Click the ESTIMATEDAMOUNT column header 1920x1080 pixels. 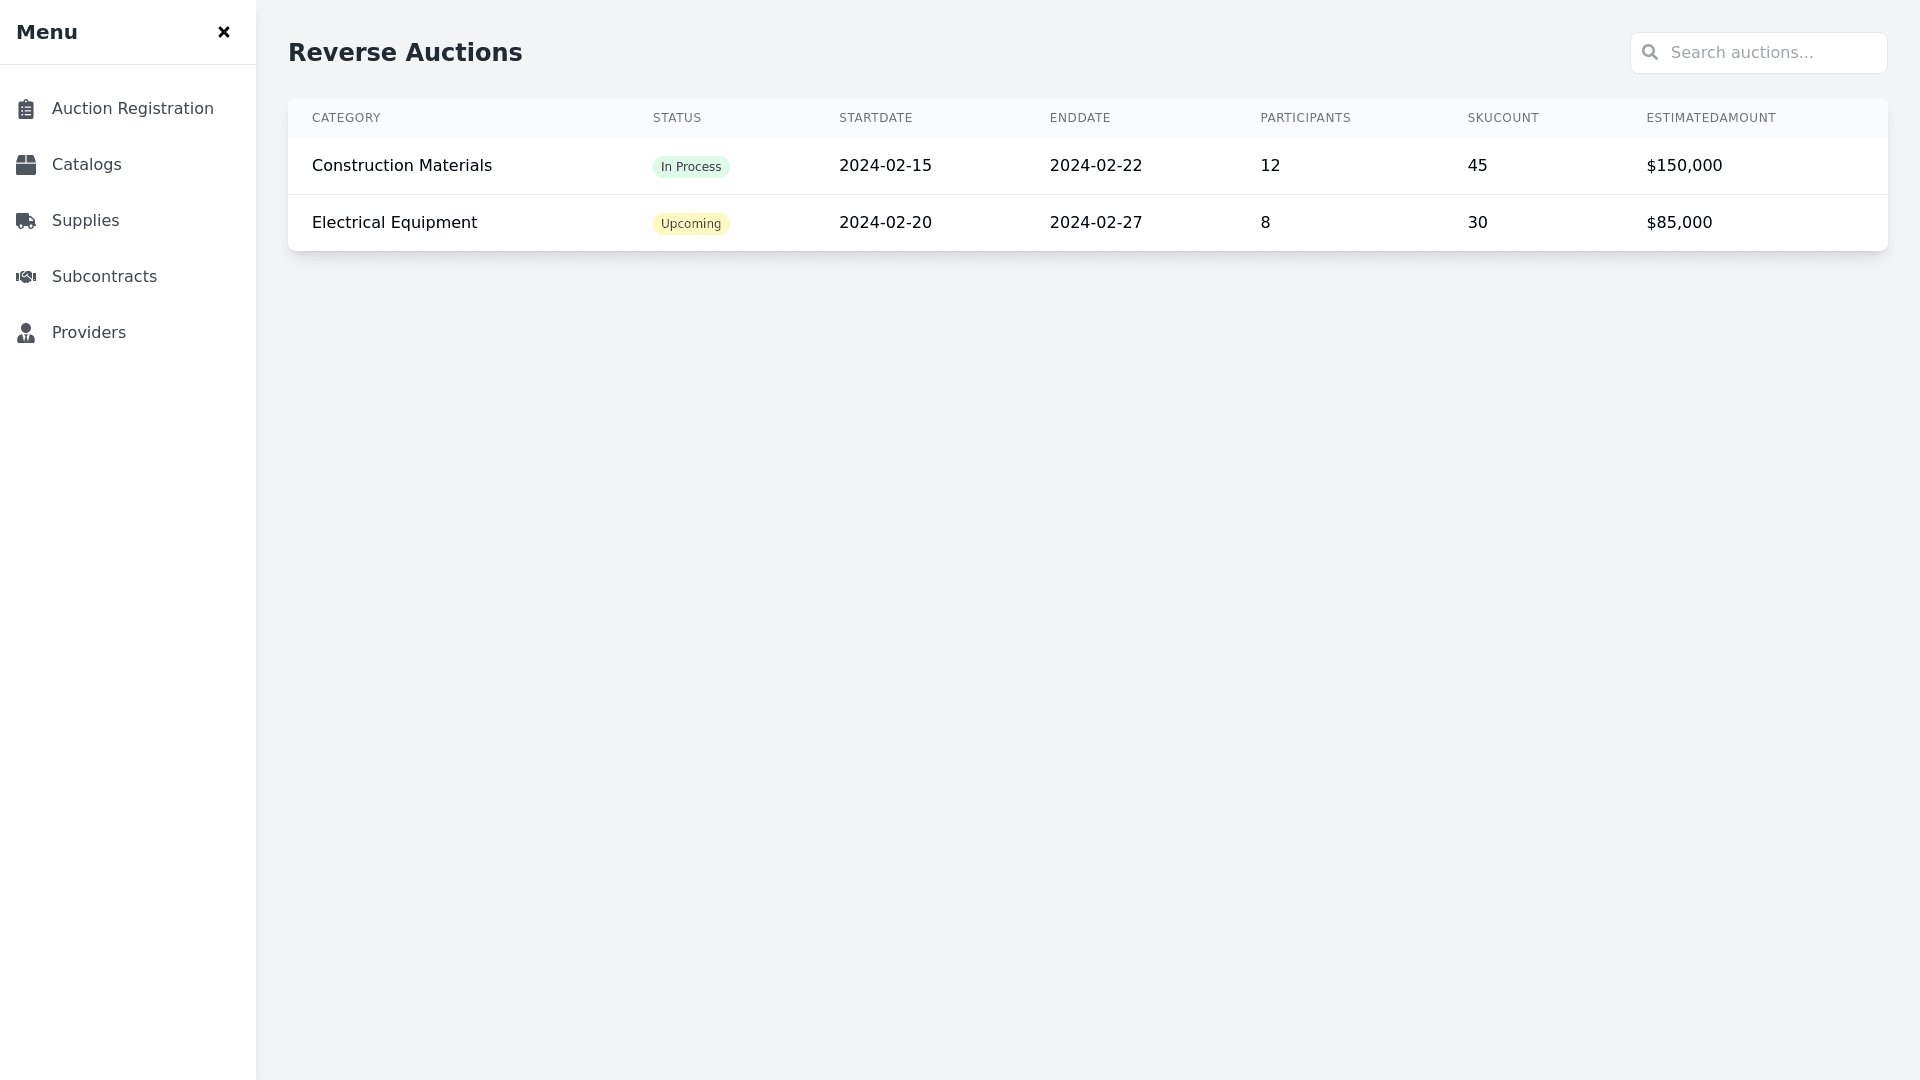(1710, 118)
